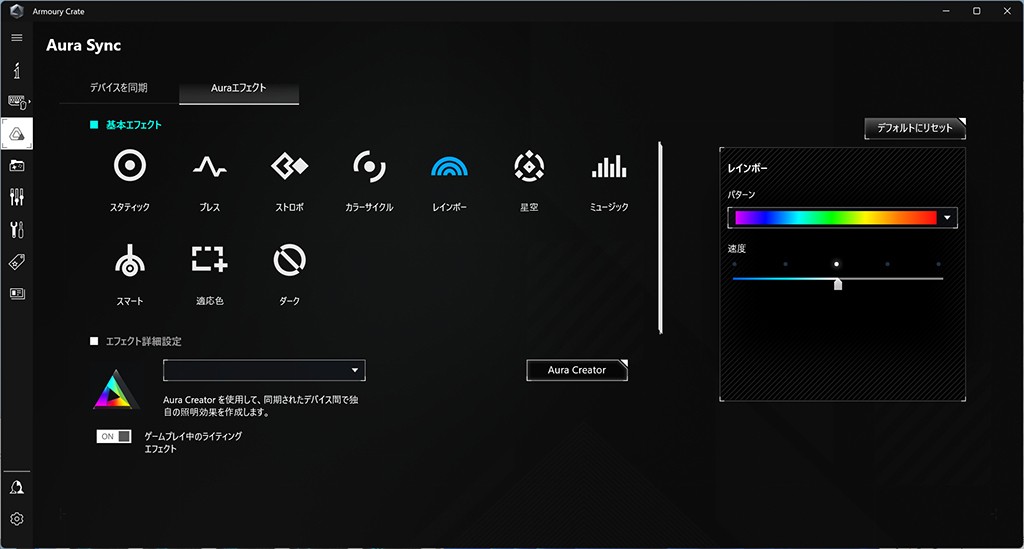This screenshot has width=1024, height=549.
Task: Open the Game Library icon in the sidebar
Action: pos(17,166)
